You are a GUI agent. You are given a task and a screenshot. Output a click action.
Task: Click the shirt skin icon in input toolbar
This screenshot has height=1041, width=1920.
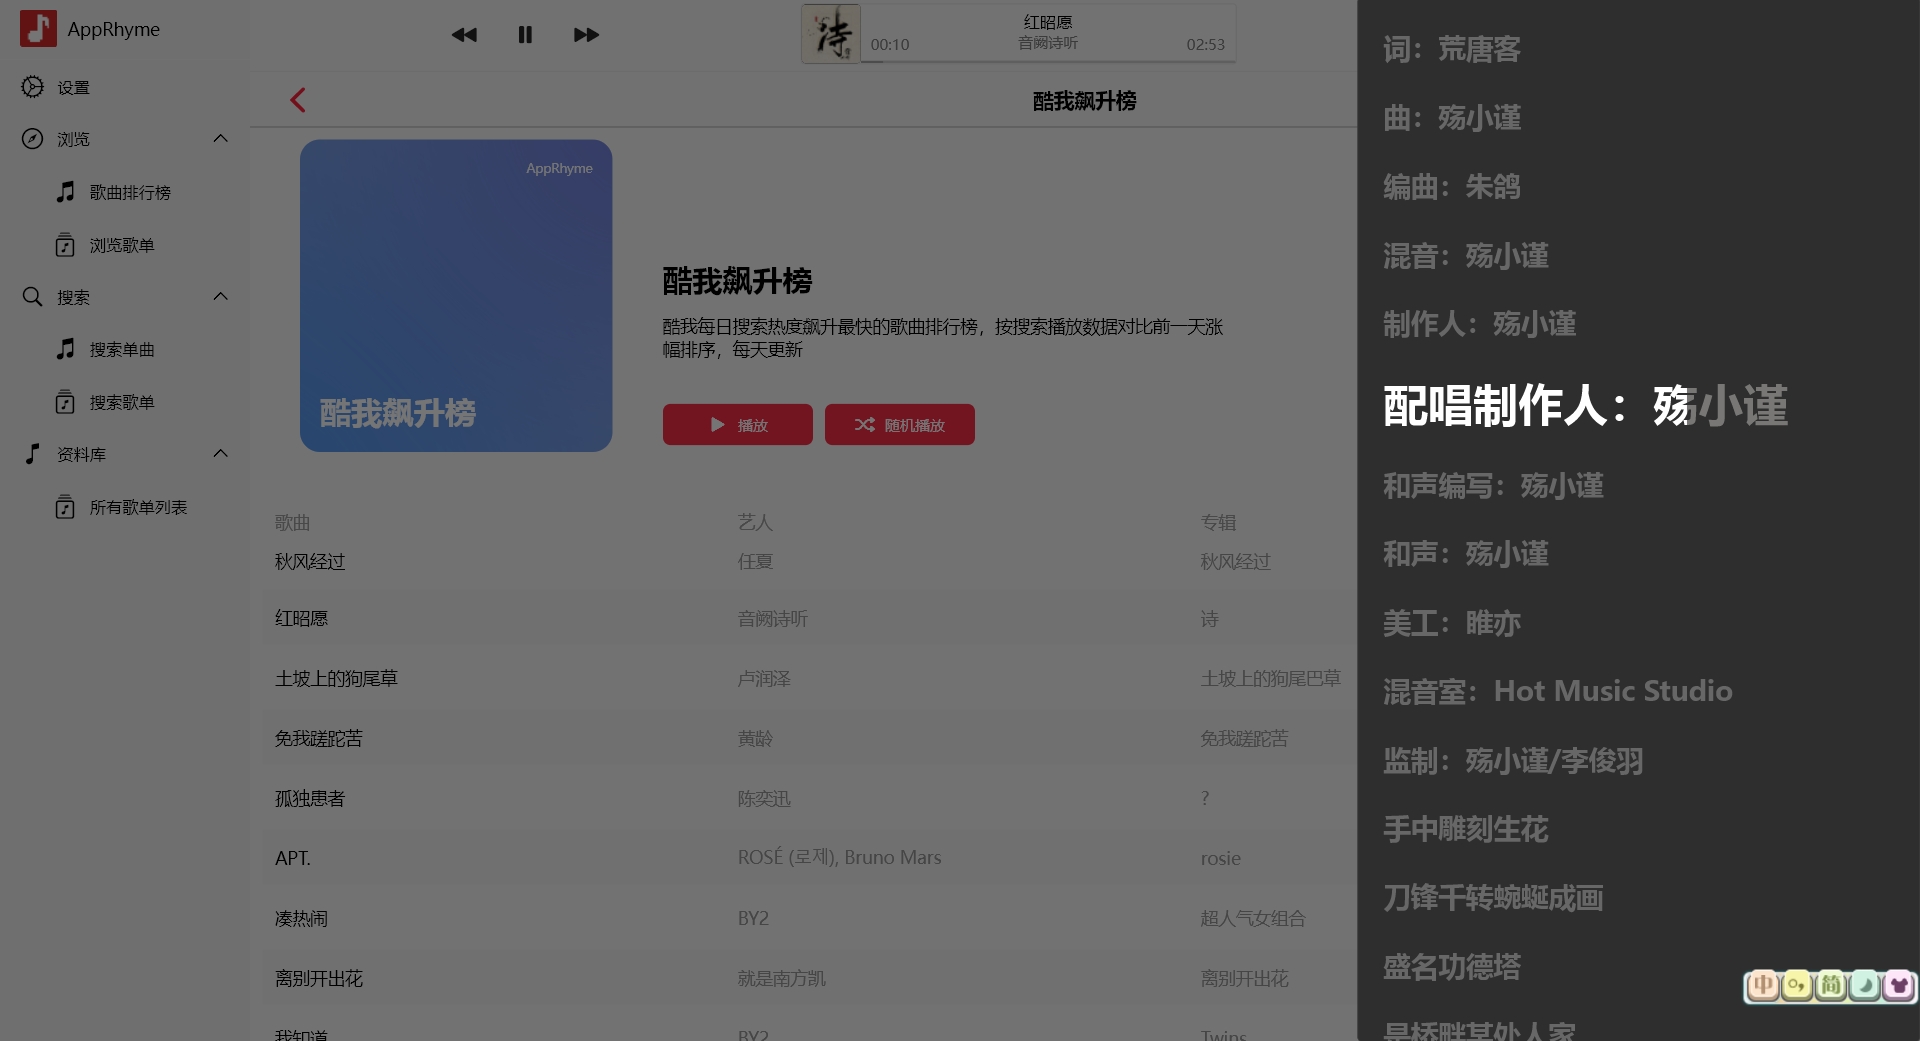(x=1898, y=986)
